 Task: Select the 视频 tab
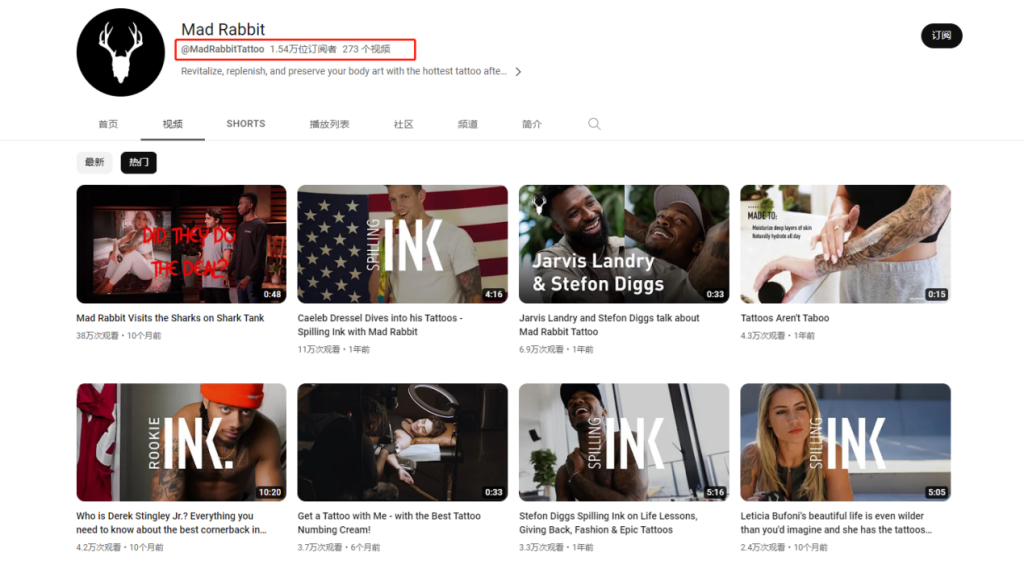click(172, 124)
